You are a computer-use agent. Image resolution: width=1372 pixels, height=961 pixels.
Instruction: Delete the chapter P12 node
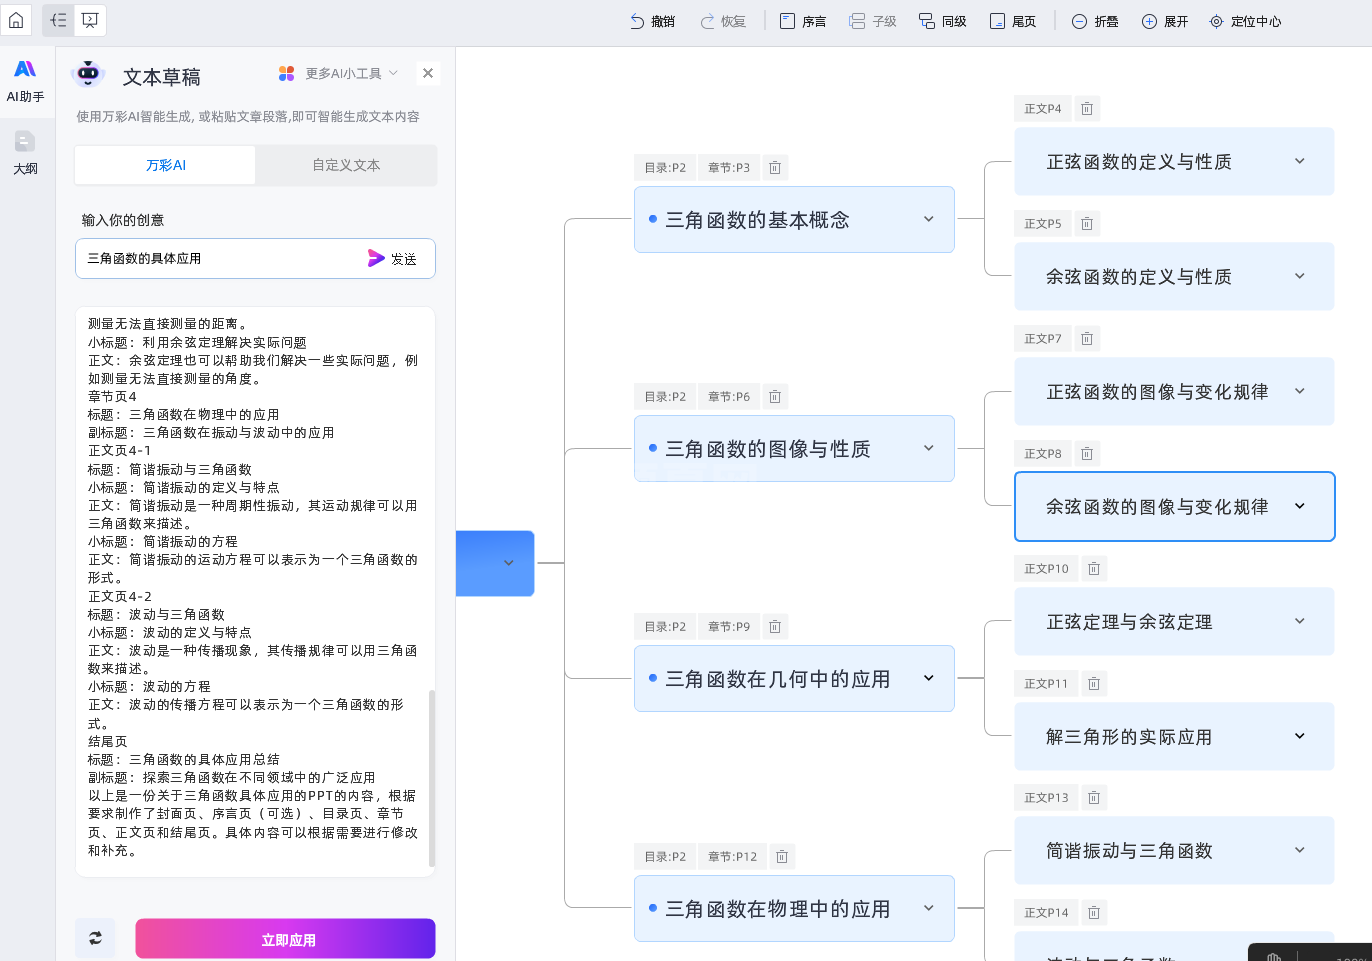tap(782, 857)
